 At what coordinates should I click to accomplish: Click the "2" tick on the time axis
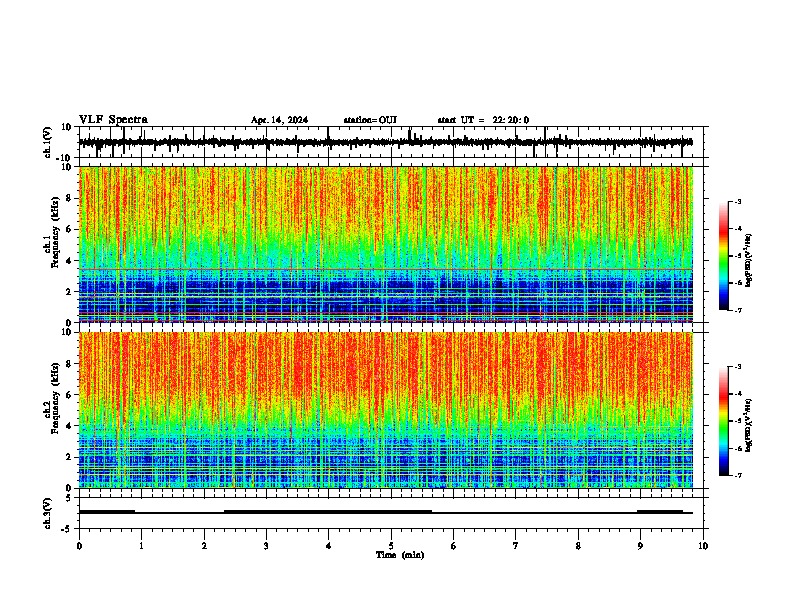point(204,546)
